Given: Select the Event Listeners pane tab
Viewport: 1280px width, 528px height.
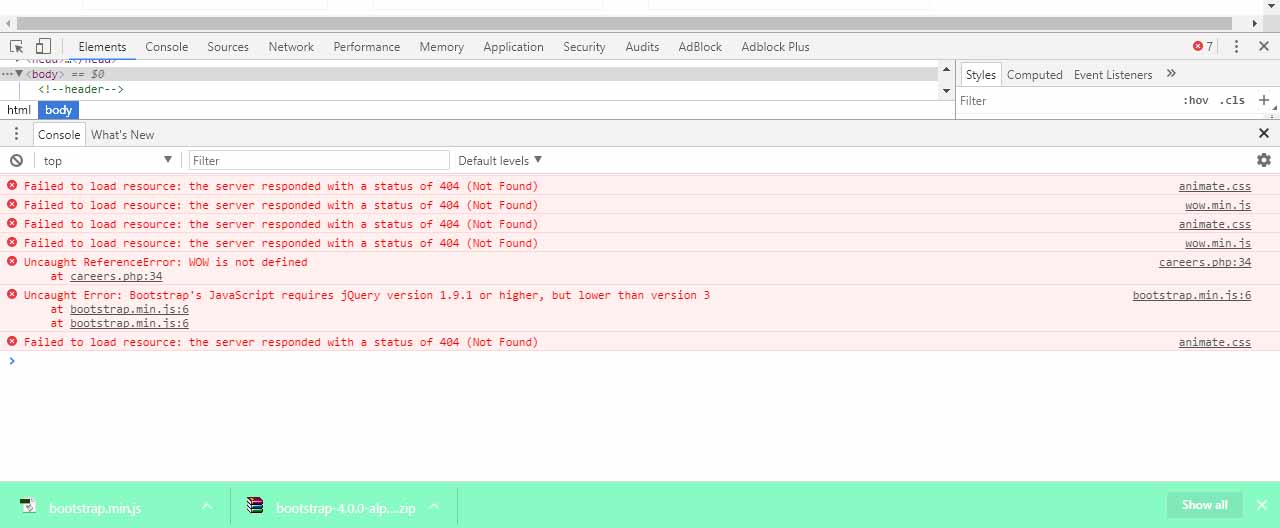Looking at the screenshot, I should click(x=1113, y=75).
